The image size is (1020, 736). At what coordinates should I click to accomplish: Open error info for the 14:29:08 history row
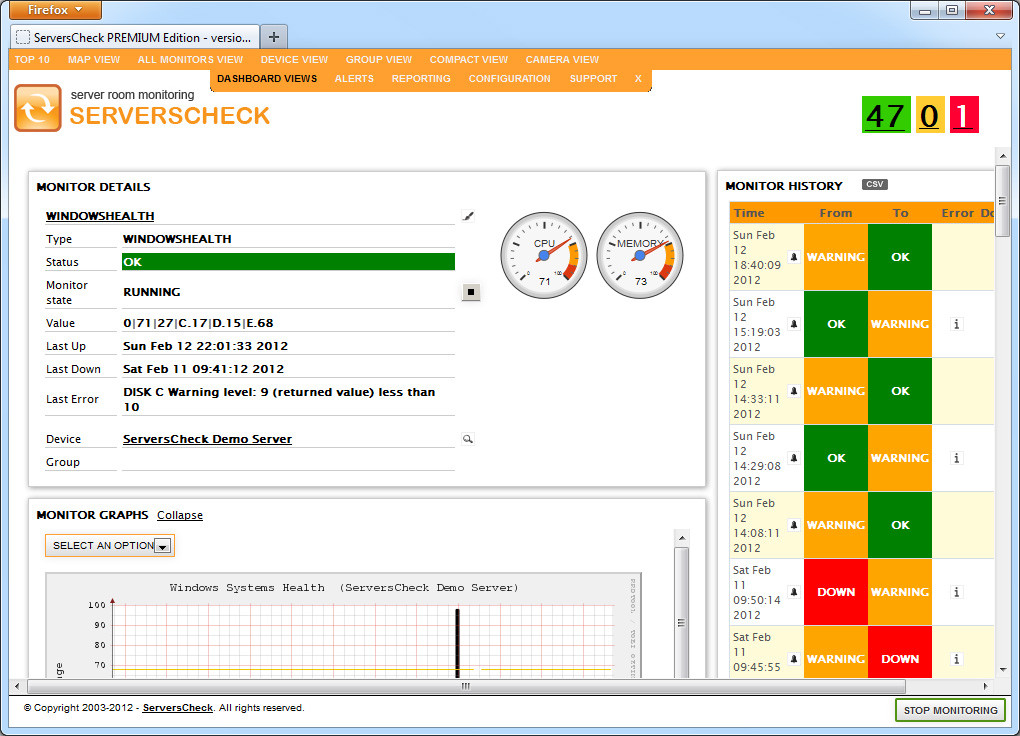tap(956, 458)
